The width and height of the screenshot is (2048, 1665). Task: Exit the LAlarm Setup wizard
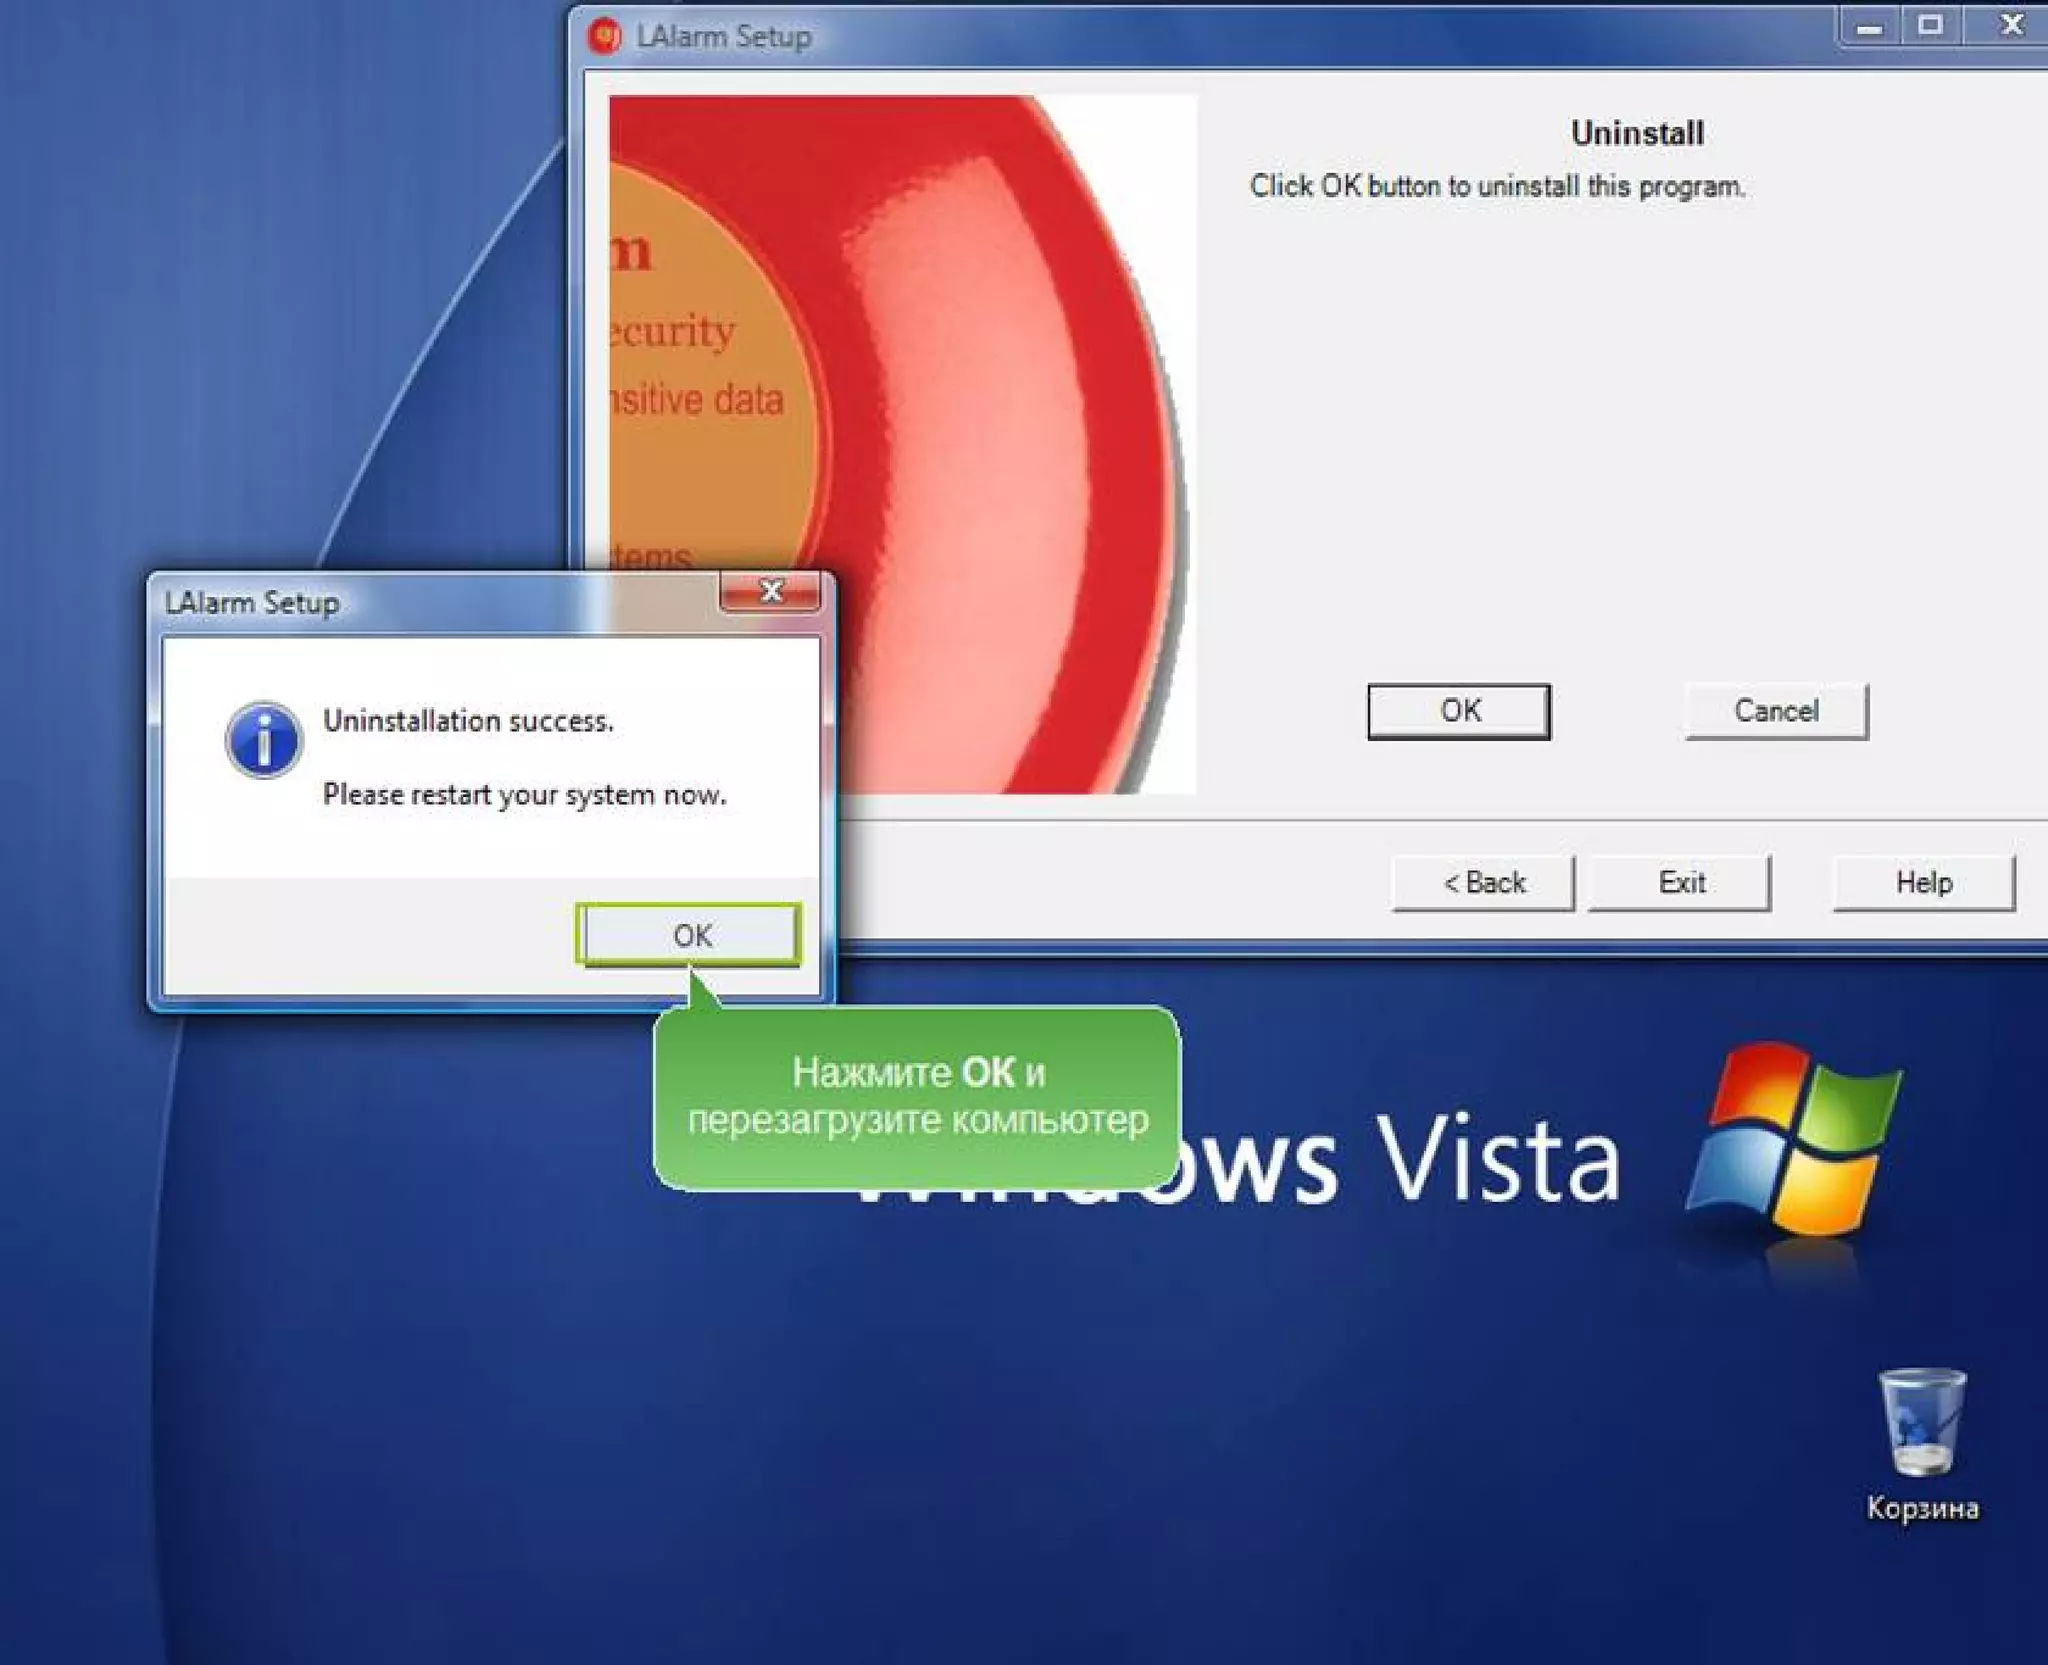click(1680, 882)
